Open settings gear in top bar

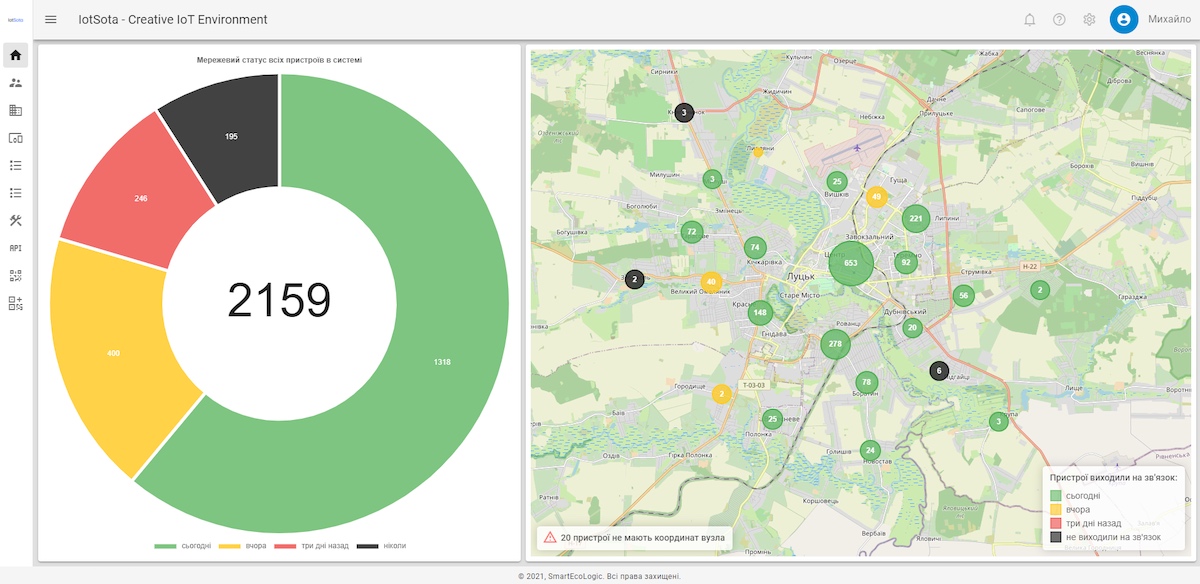1089,20
